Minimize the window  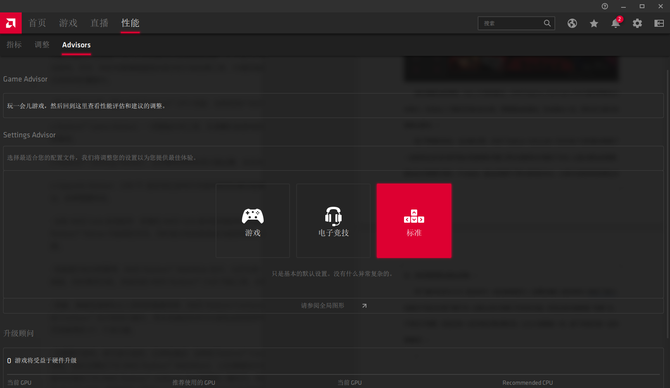coord(623,6)
